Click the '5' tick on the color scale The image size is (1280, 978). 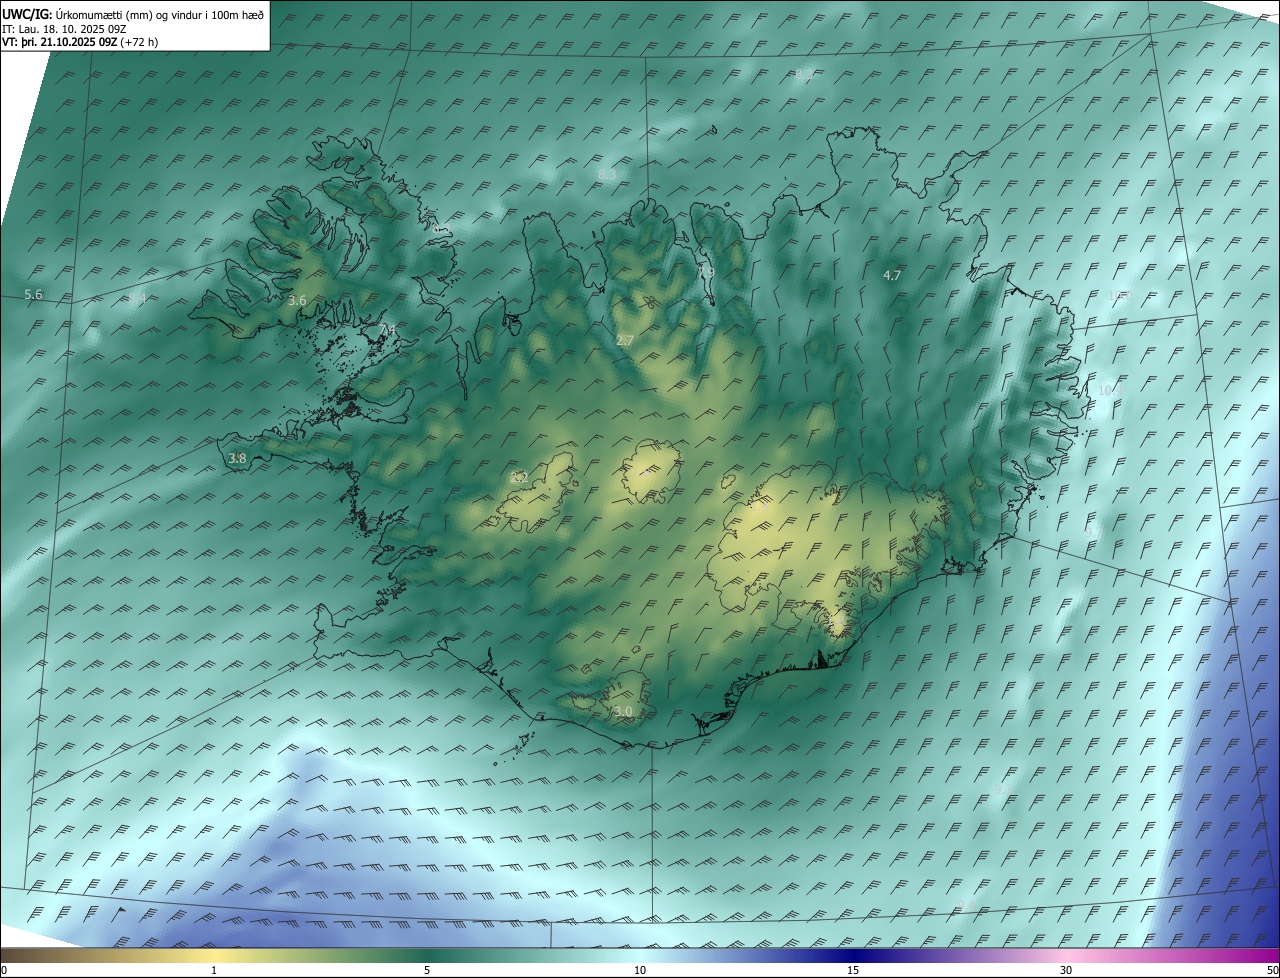pos(427,970)
